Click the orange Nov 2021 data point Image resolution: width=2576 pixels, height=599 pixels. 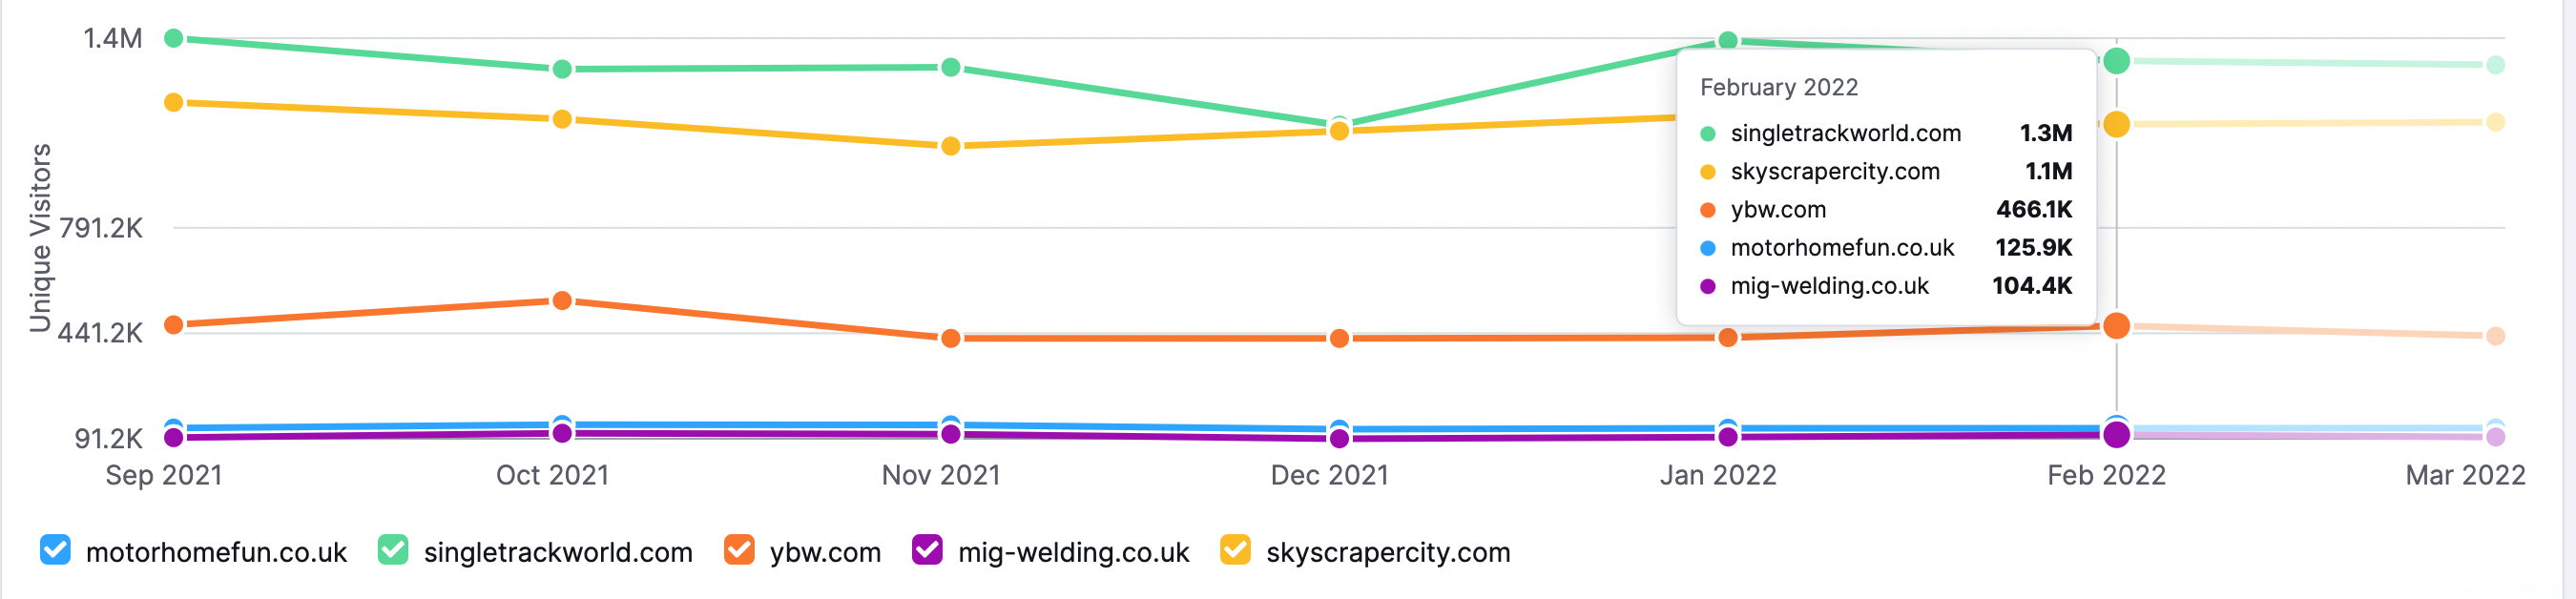pos(951,338)
